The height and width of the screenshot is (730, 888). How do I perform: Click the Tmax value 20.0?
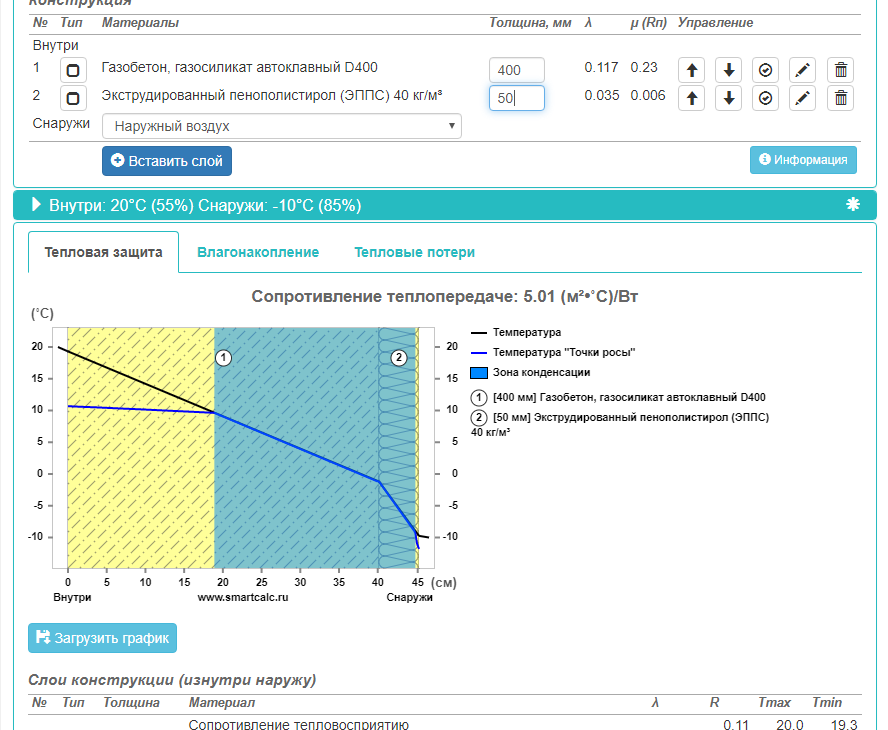789,724
